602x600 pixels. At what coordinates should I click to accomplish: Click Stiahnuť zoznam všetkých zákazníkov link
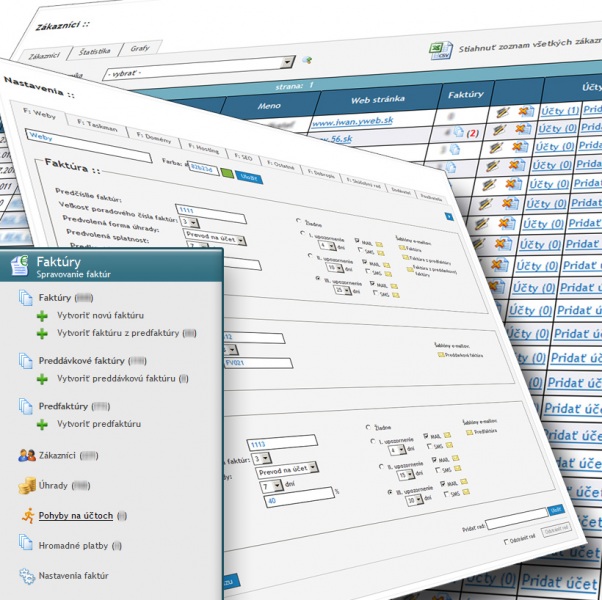pos(530,45)
